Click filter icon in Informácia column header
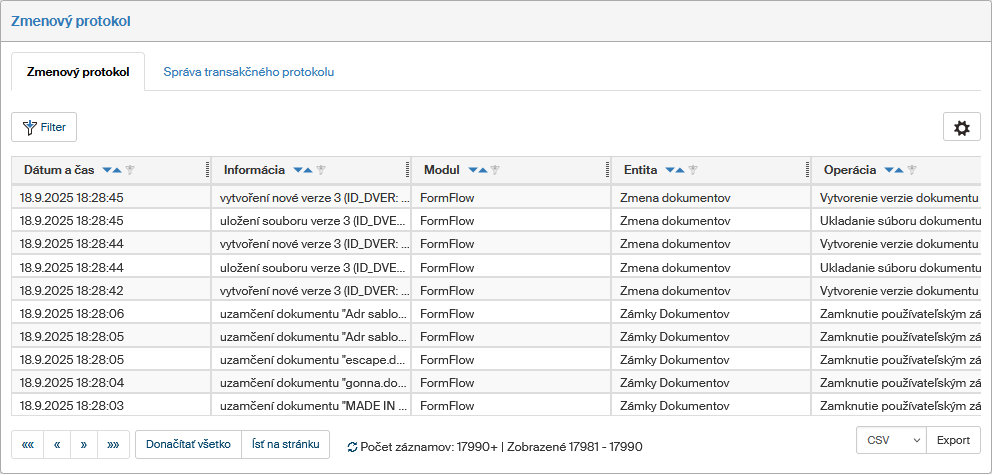The image size is (992, 474). (321, 170)
